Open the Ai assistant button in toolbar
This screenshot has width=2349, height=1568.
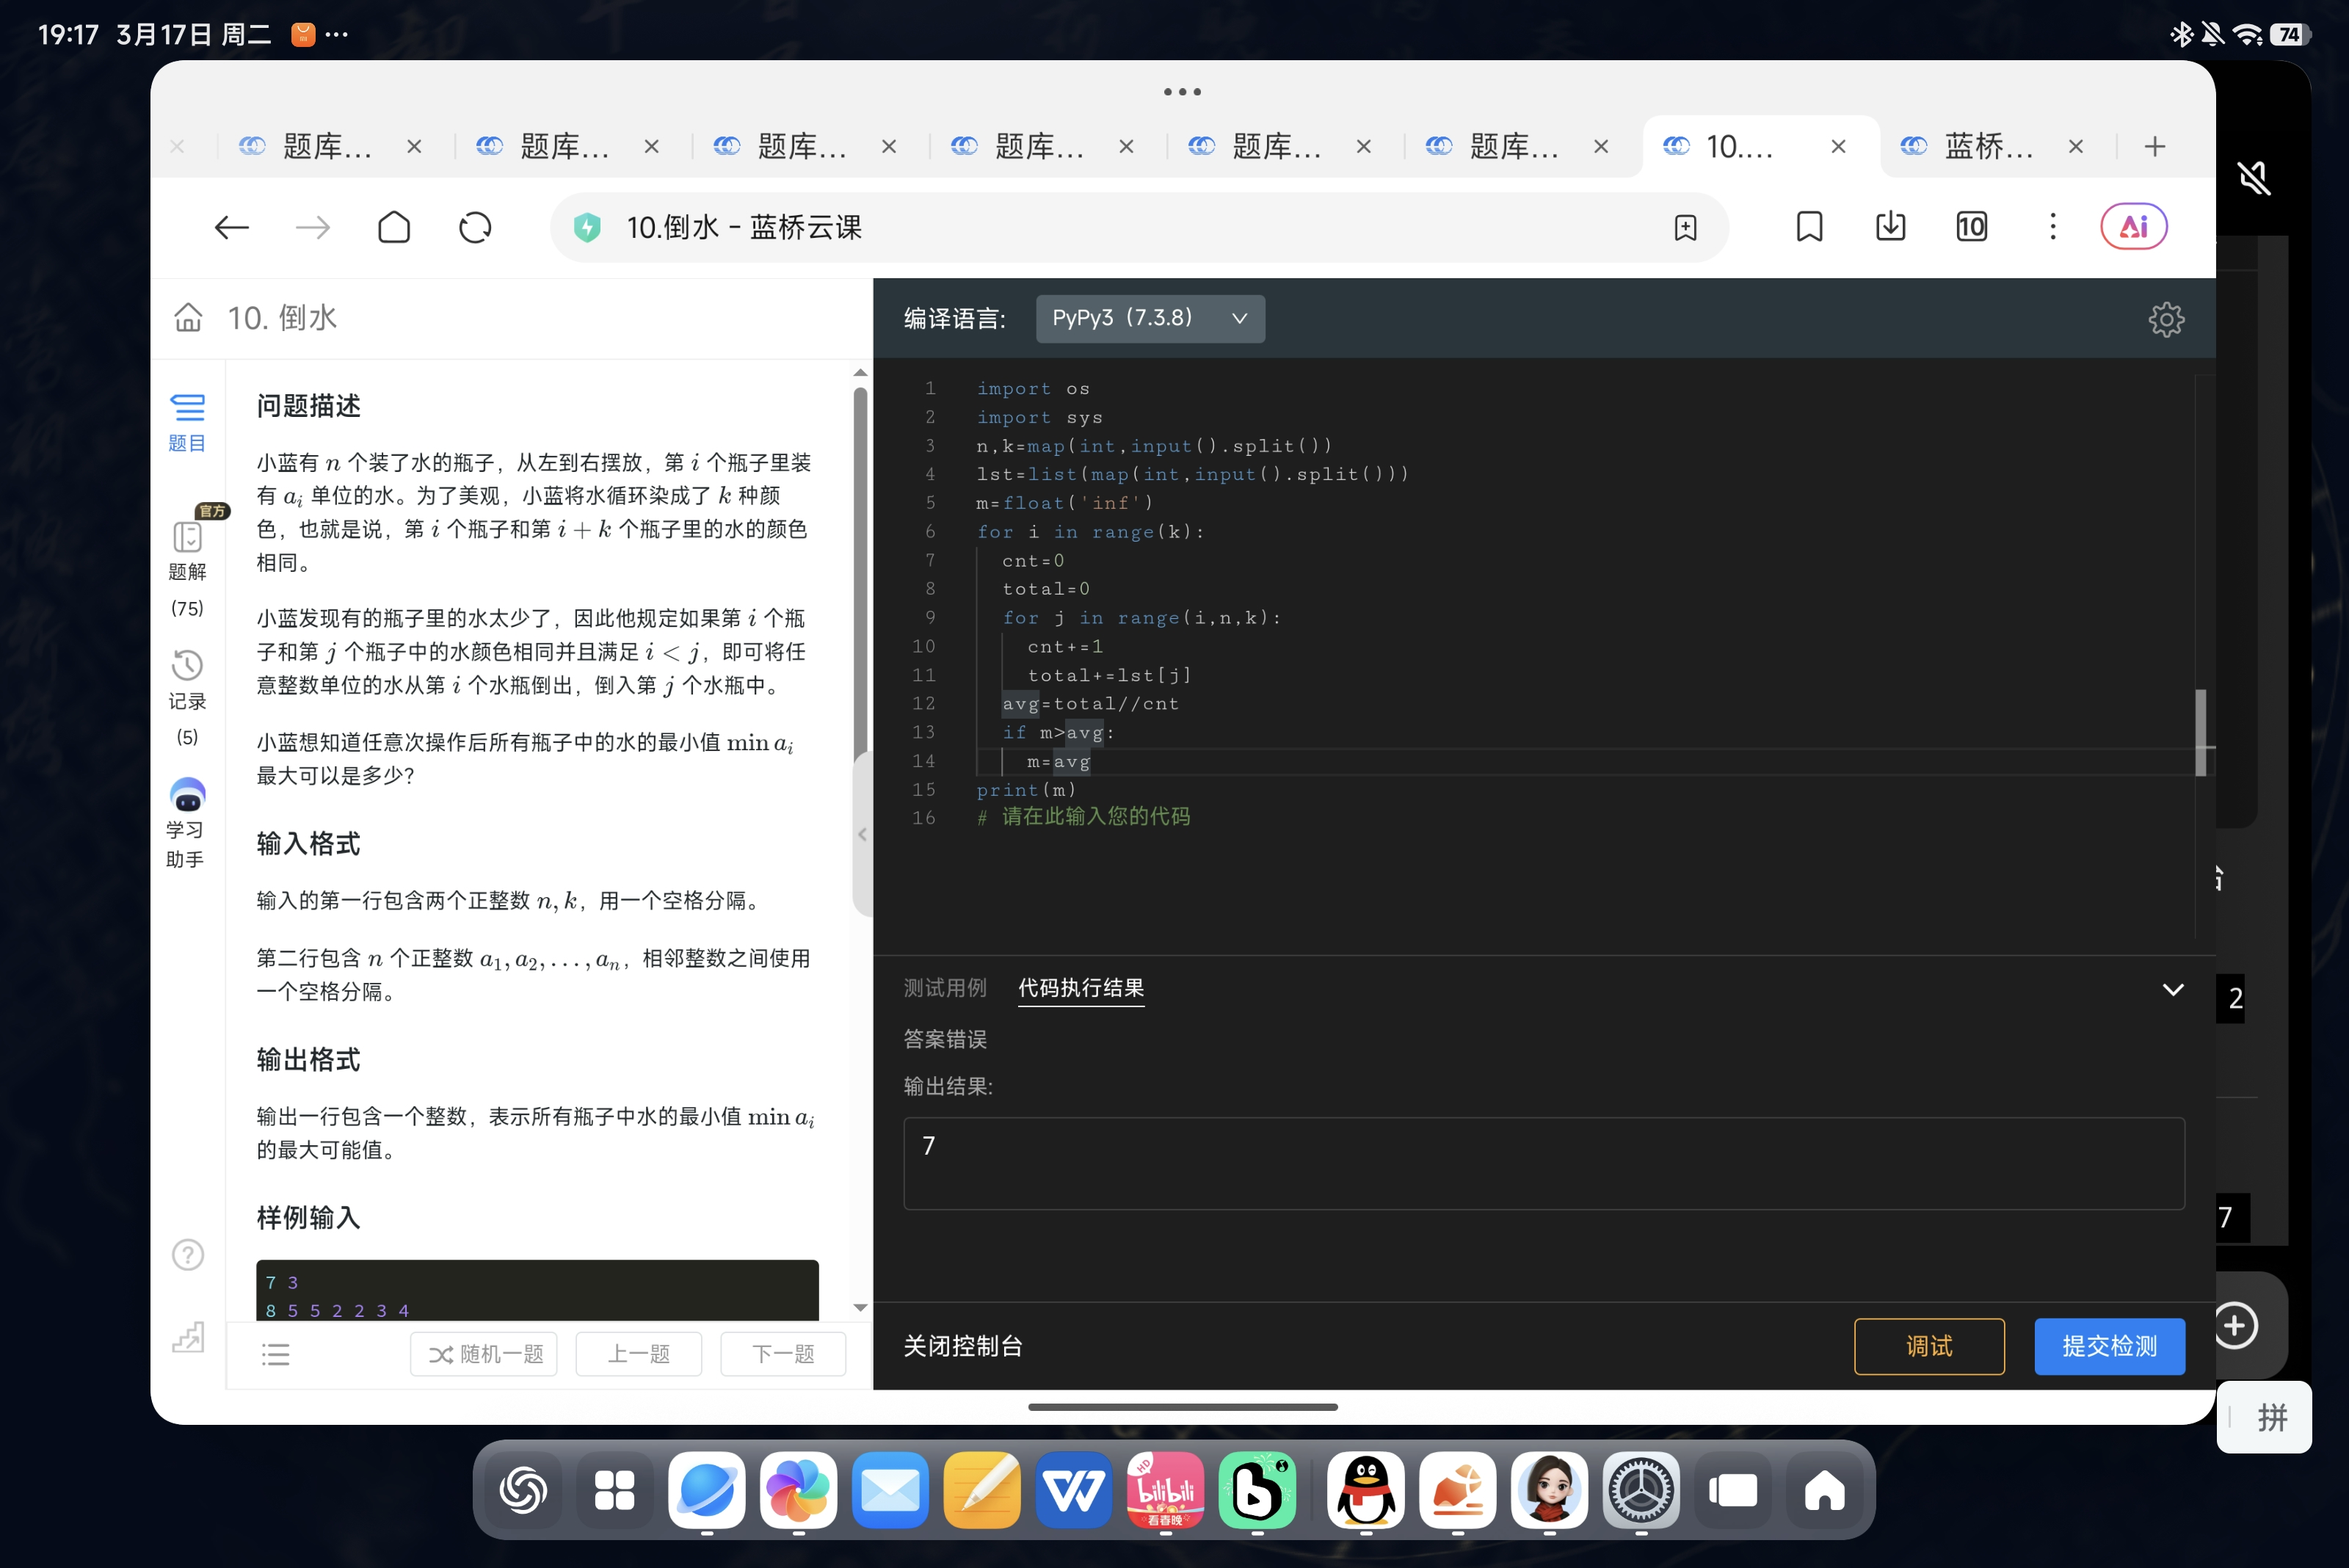point(2133,227)
